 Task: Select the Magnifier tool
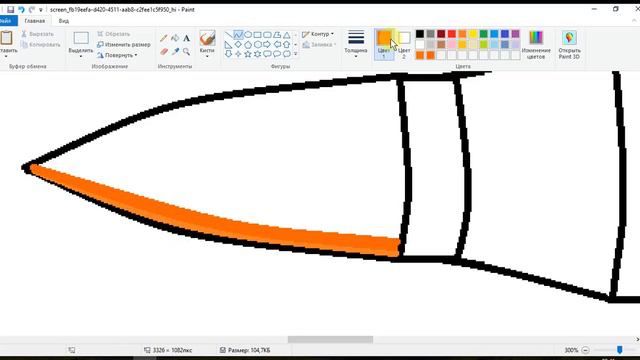coord(187,51)
